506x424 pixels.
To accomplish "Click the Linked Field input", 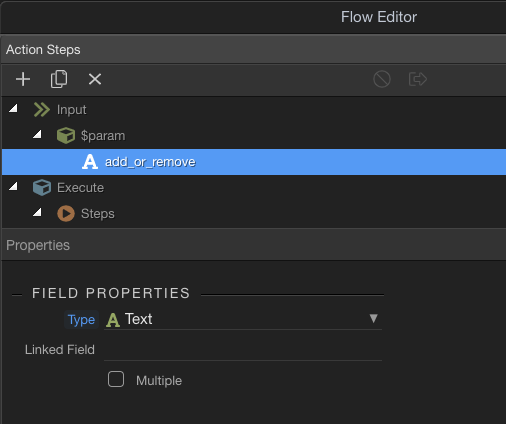I will [x=243, y=350].
